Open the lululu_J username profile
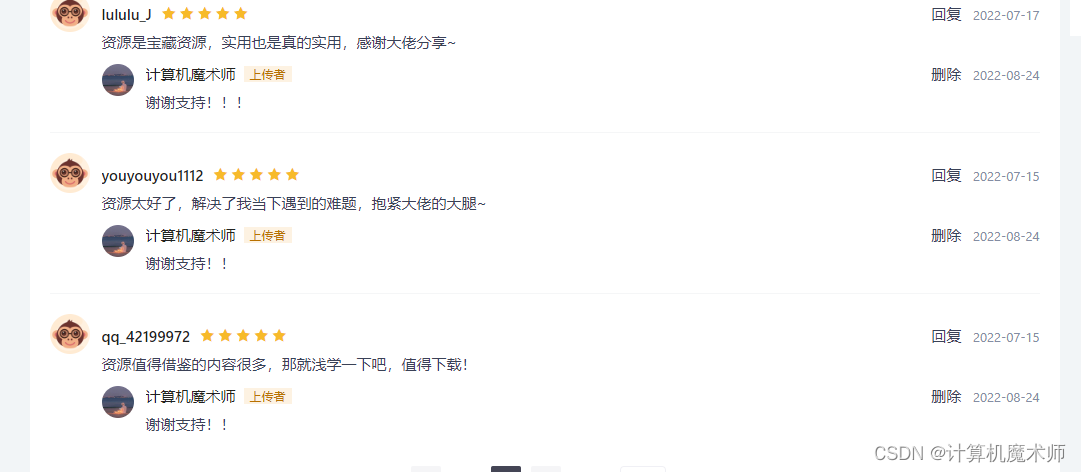This screenshot has height=472, width=1081. (x=126, y=14)
